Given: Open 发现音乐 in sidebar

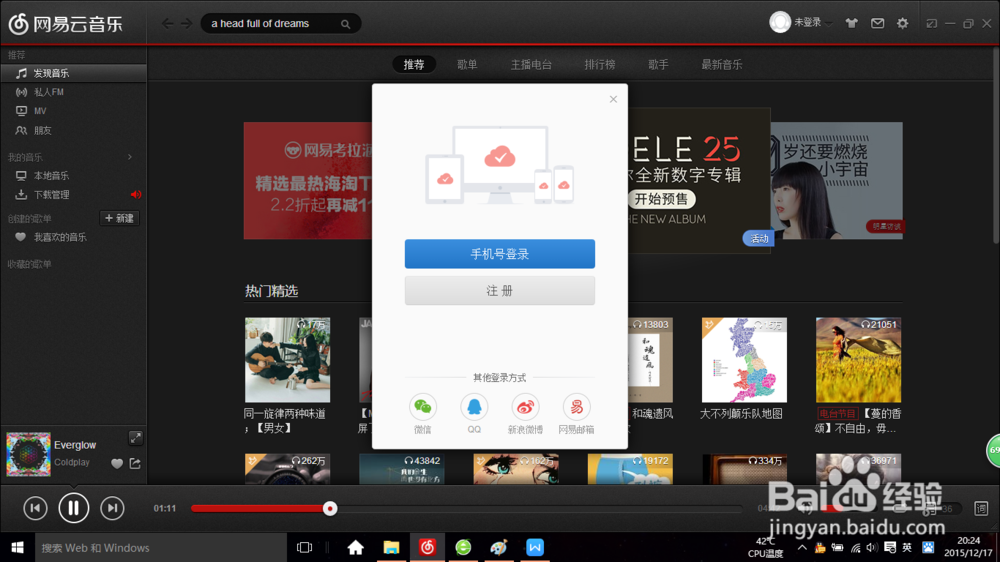Looking at the screenshot, I should [x=73, y=73].
